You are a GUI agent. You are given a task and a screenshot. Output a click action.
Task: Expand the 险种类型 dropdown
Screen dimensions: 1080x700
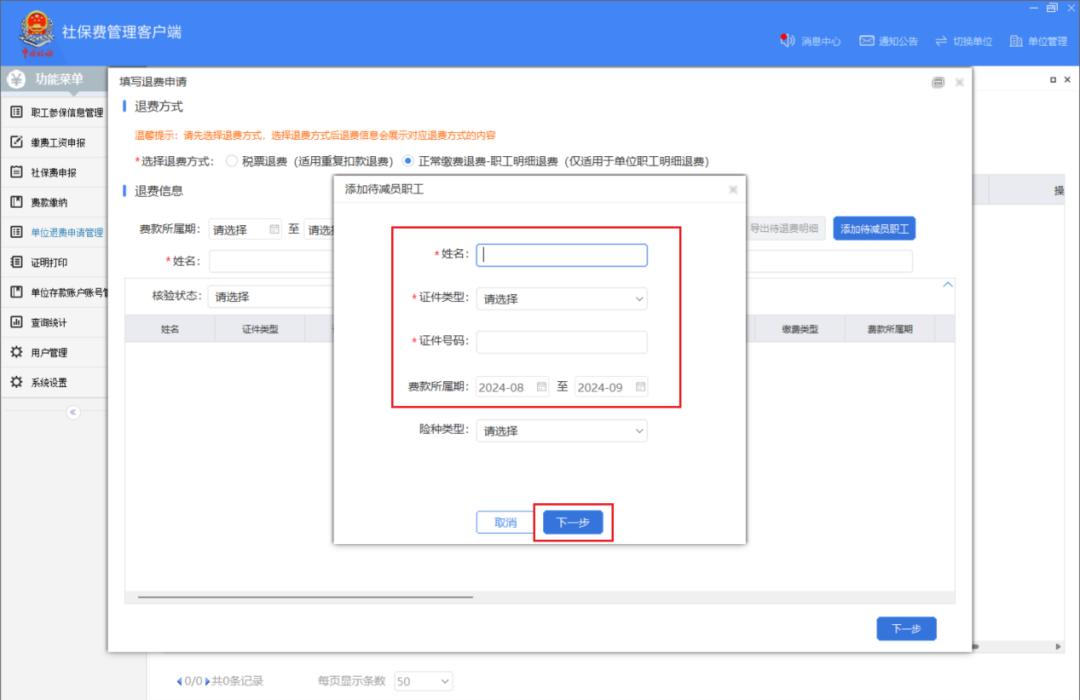[561, 431]
